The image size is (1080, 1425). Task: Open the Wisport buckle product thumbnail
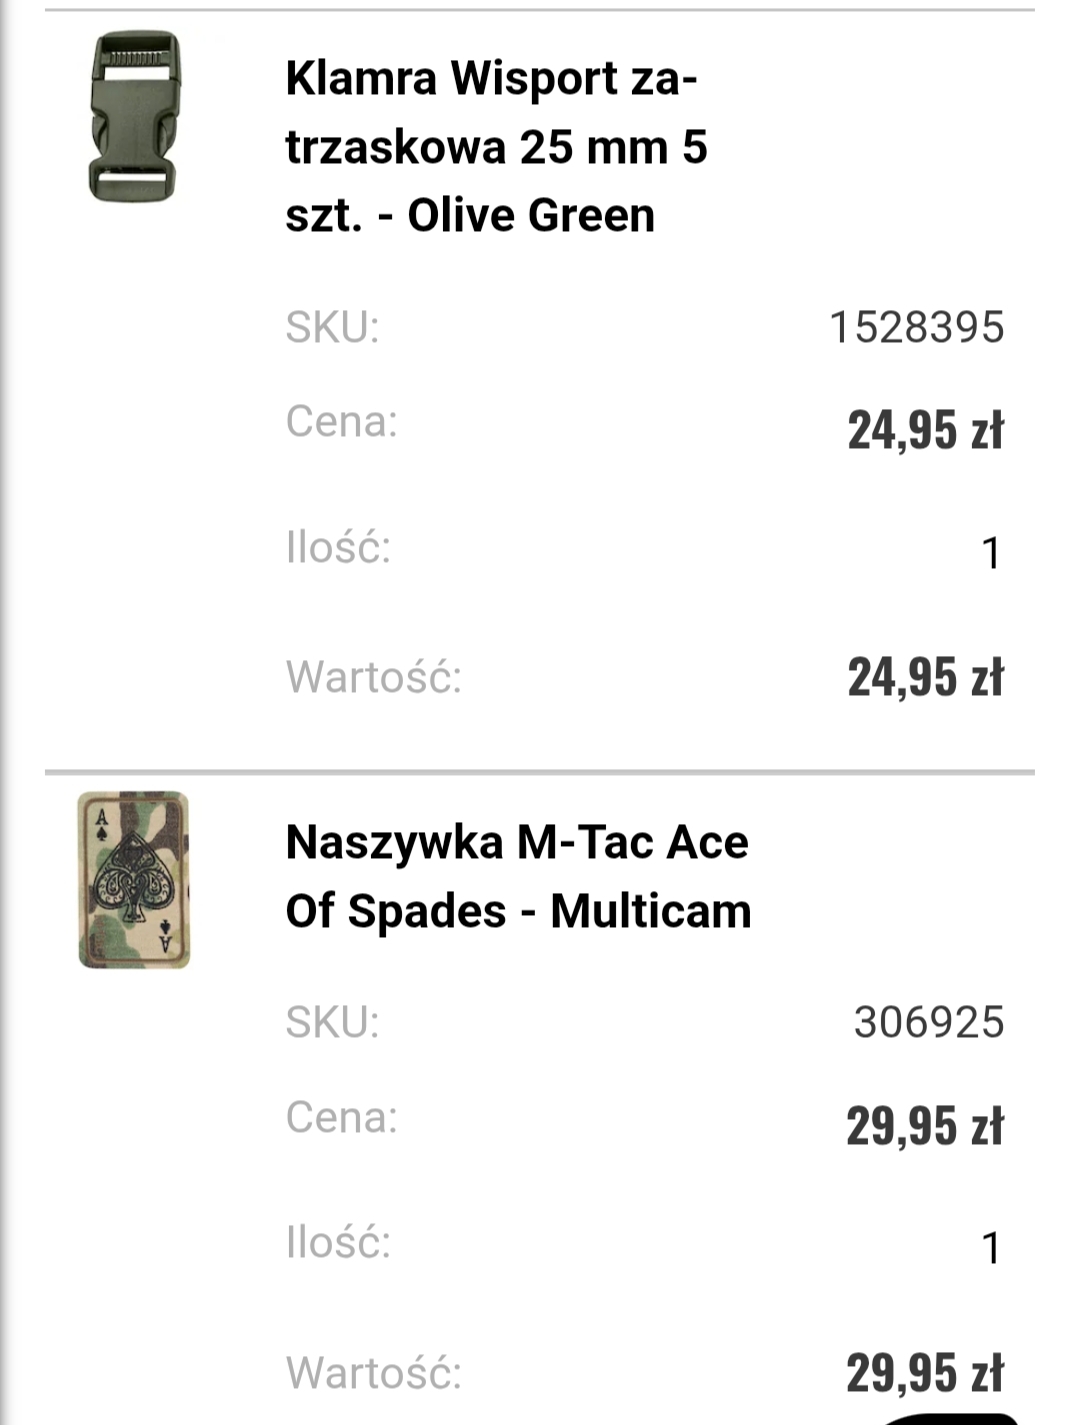point(135,116)
